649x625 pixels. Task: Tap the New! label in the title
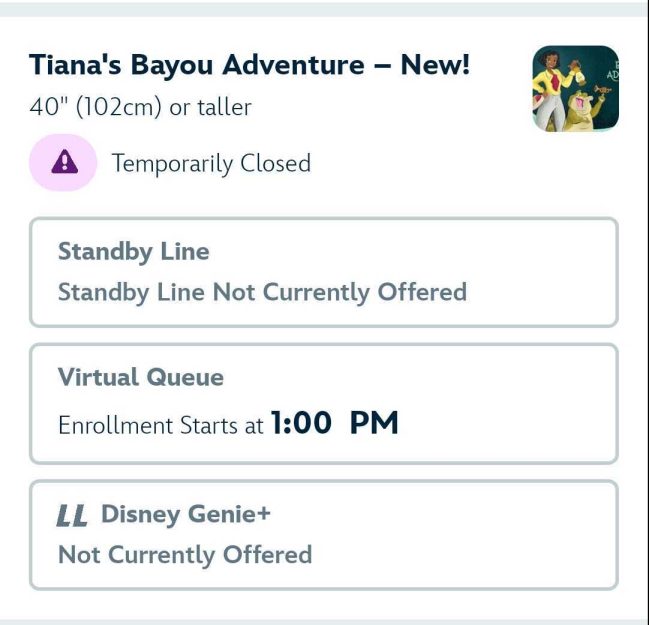click(x=435, y=65)
